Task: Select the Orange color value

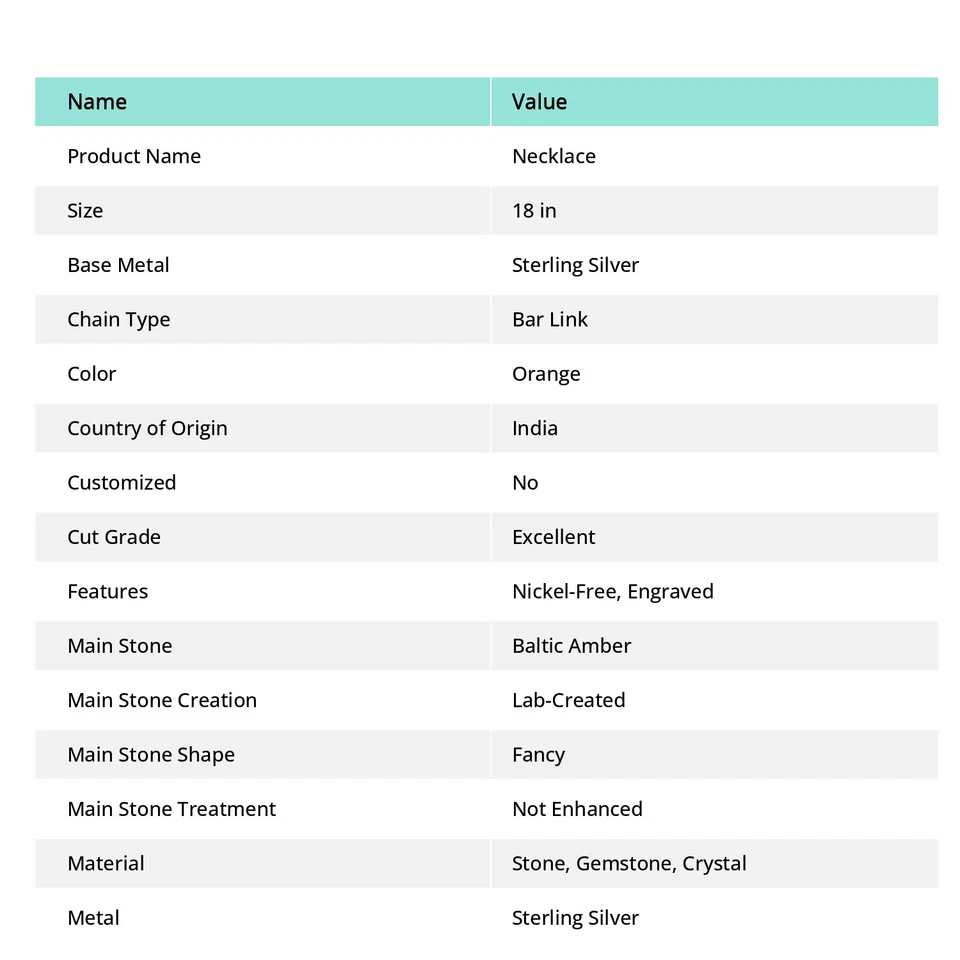Action: [546, 374]
